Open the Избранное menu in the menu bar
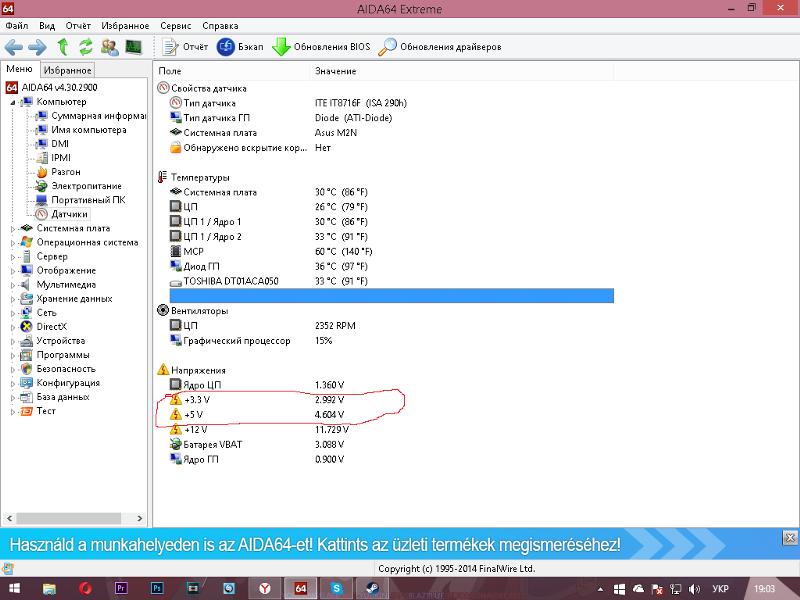 pos(125,26)
